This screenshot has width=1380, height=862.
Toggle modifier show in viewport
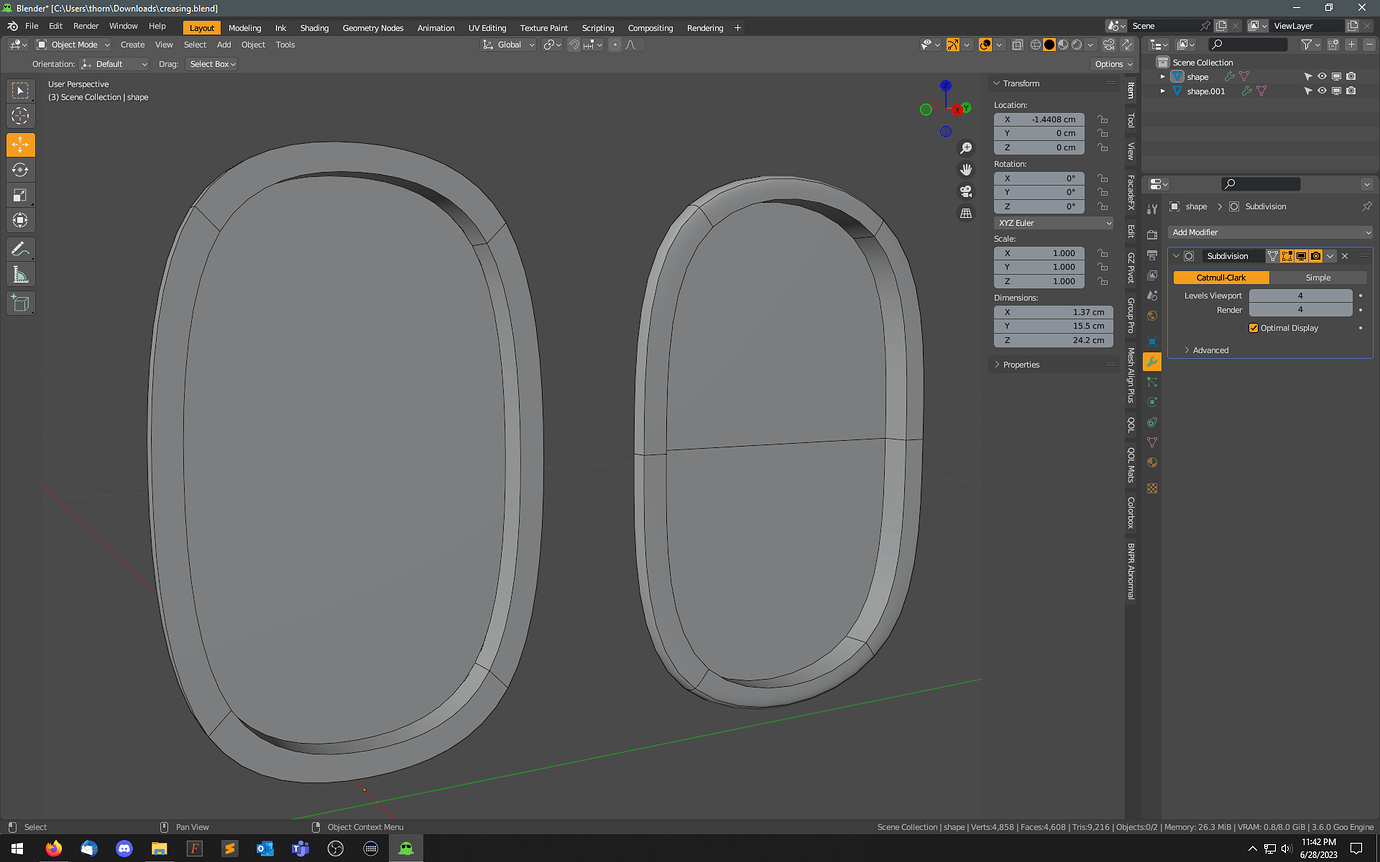coord(1302,256)
